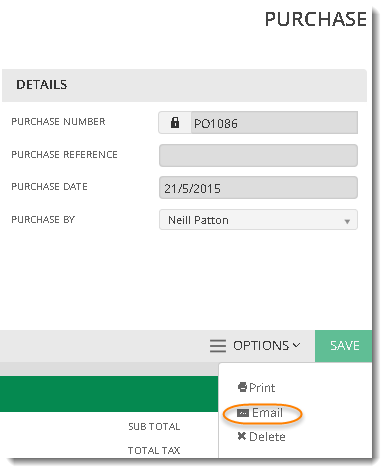387x473 pixels.
Task: Click the Sub Total label
Action: pos(154,426)
